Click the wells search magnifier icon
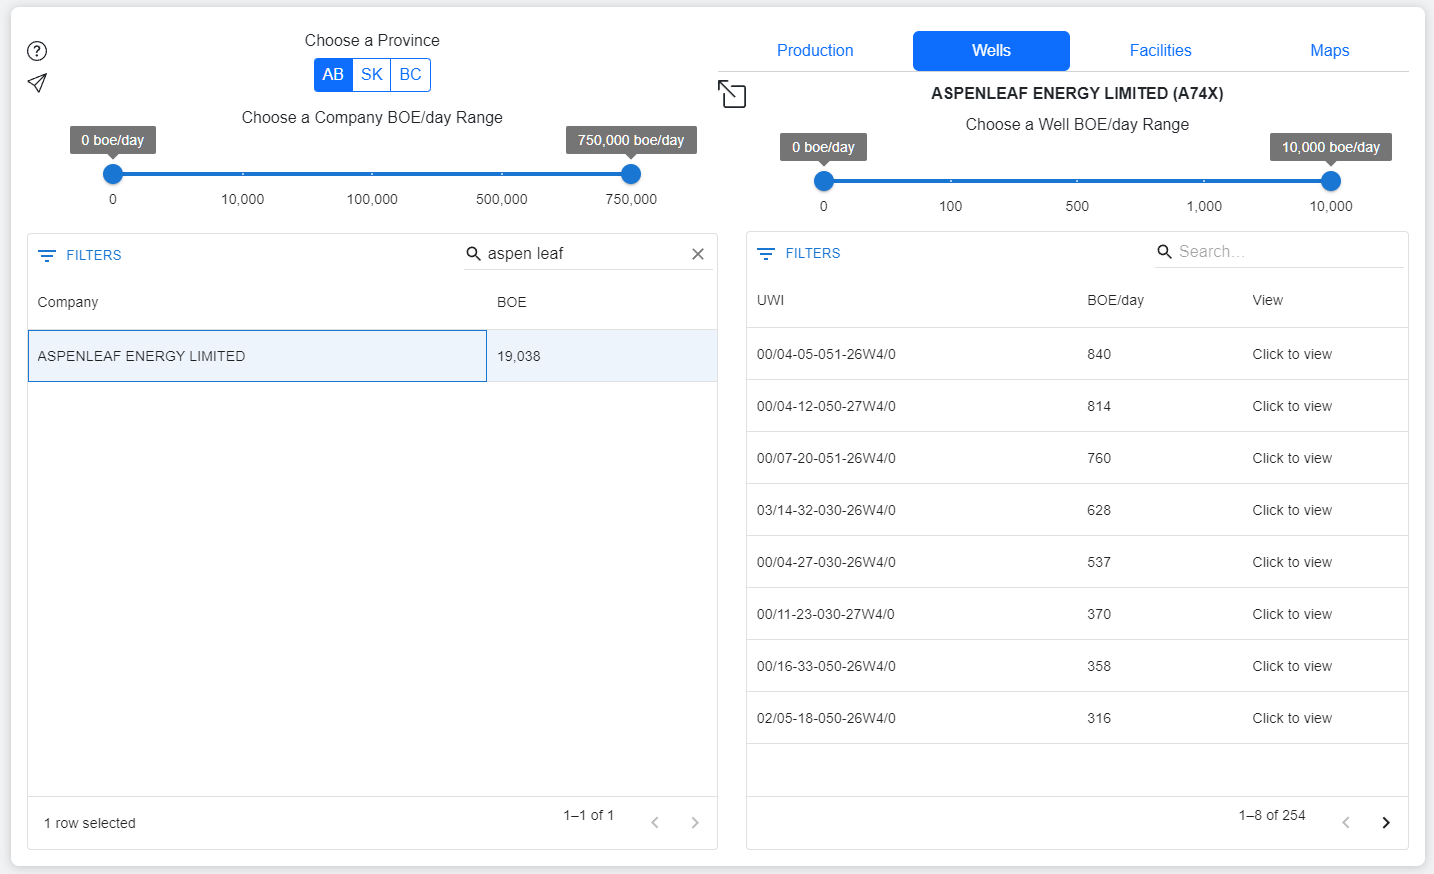The width and height of the screenshot is (1434, 874). (1165, 251)
